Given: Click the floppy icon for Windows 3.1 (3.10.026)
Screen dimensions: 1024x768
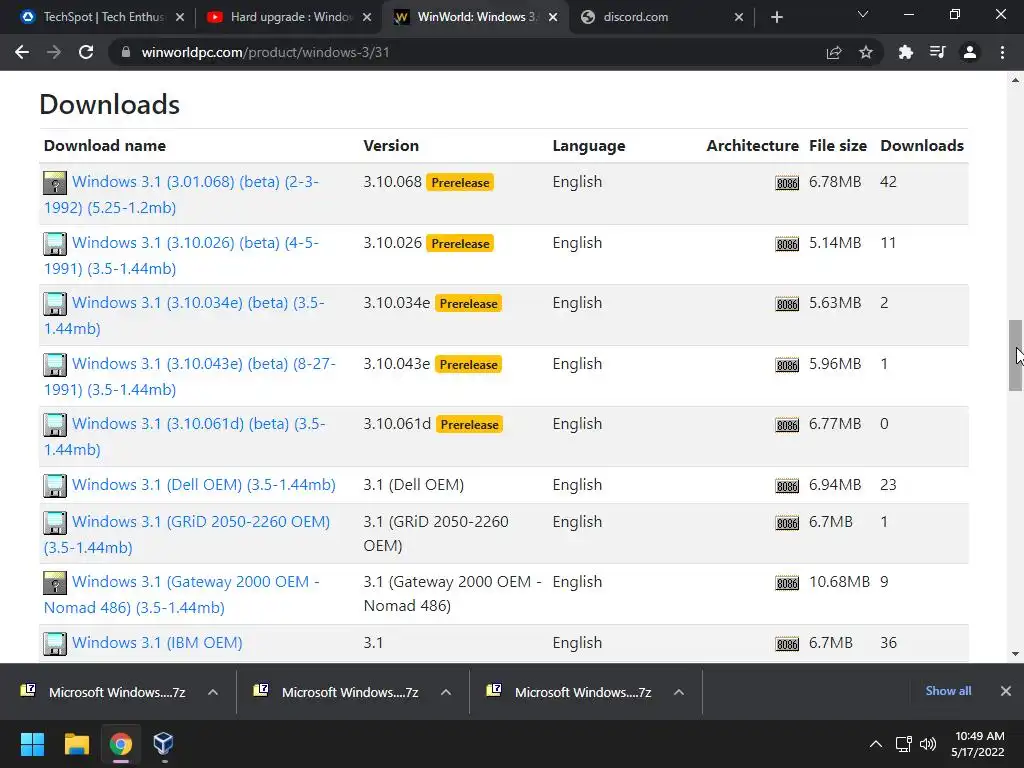Looking at the screenshot, I should 55,244.
